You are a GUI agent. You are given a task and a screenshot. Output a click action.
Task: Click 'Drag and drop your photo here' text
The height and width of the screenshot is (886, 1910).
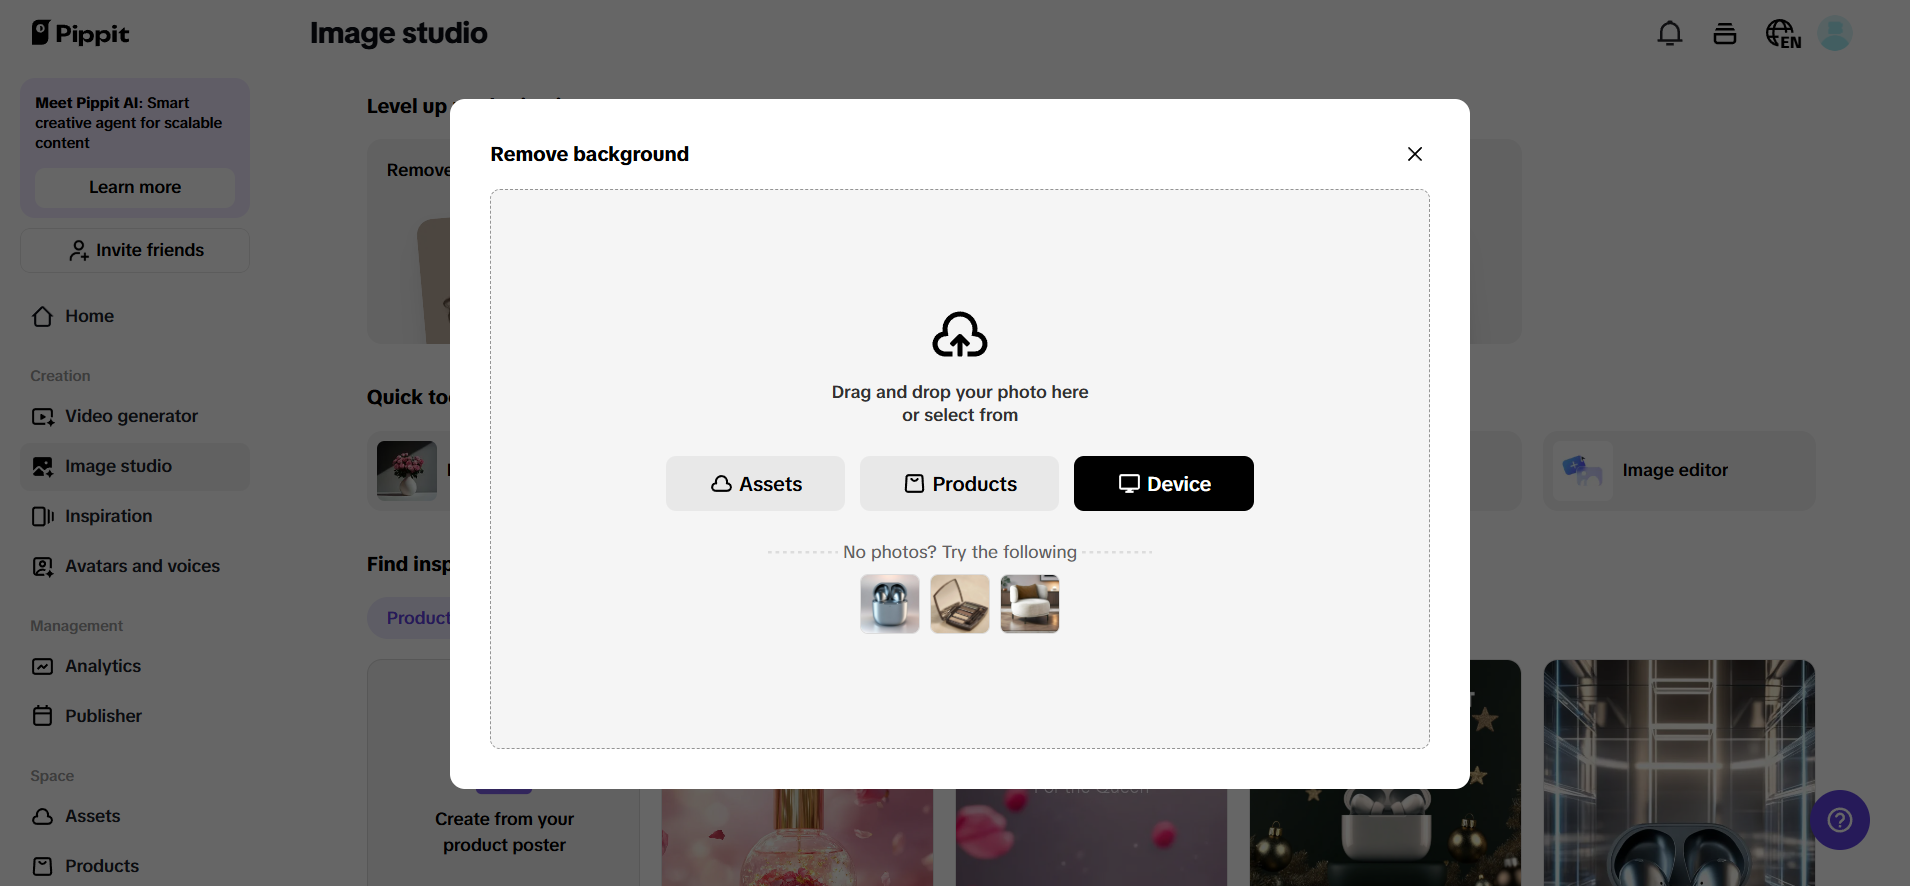[960, 392]
